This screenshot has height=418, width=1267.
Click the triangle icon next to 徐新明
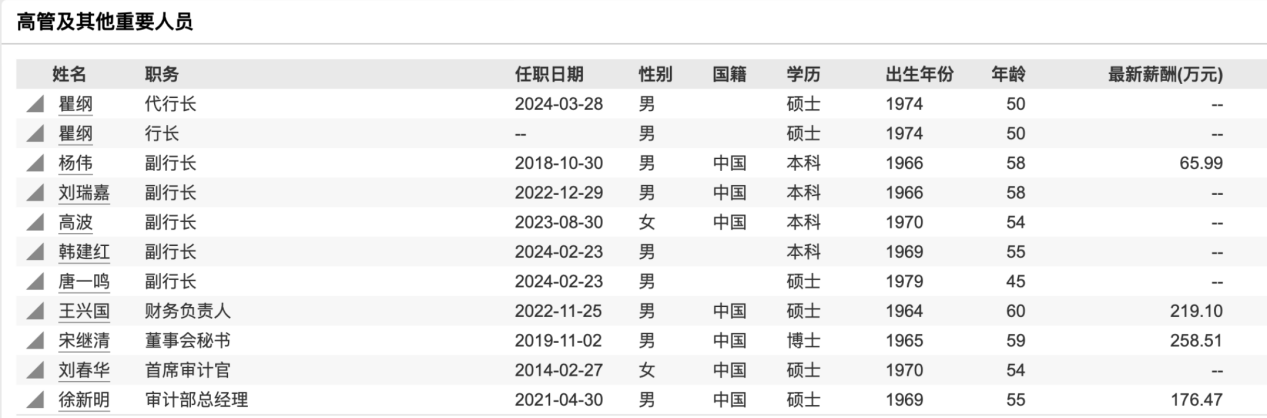coord(36,400)
